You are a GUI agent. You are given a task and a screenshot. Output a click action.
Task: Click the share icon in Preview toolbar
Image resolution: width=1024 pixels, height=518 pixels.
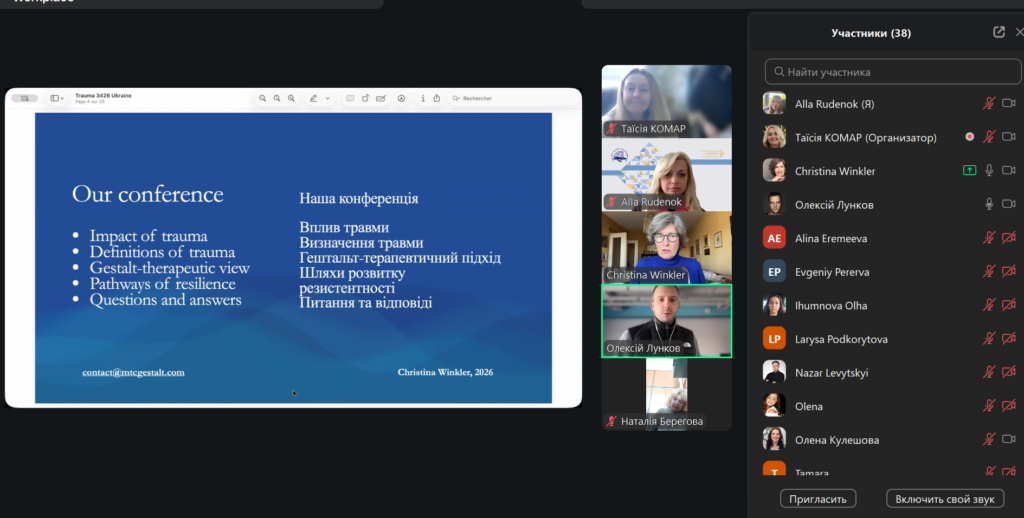(438, 98)
